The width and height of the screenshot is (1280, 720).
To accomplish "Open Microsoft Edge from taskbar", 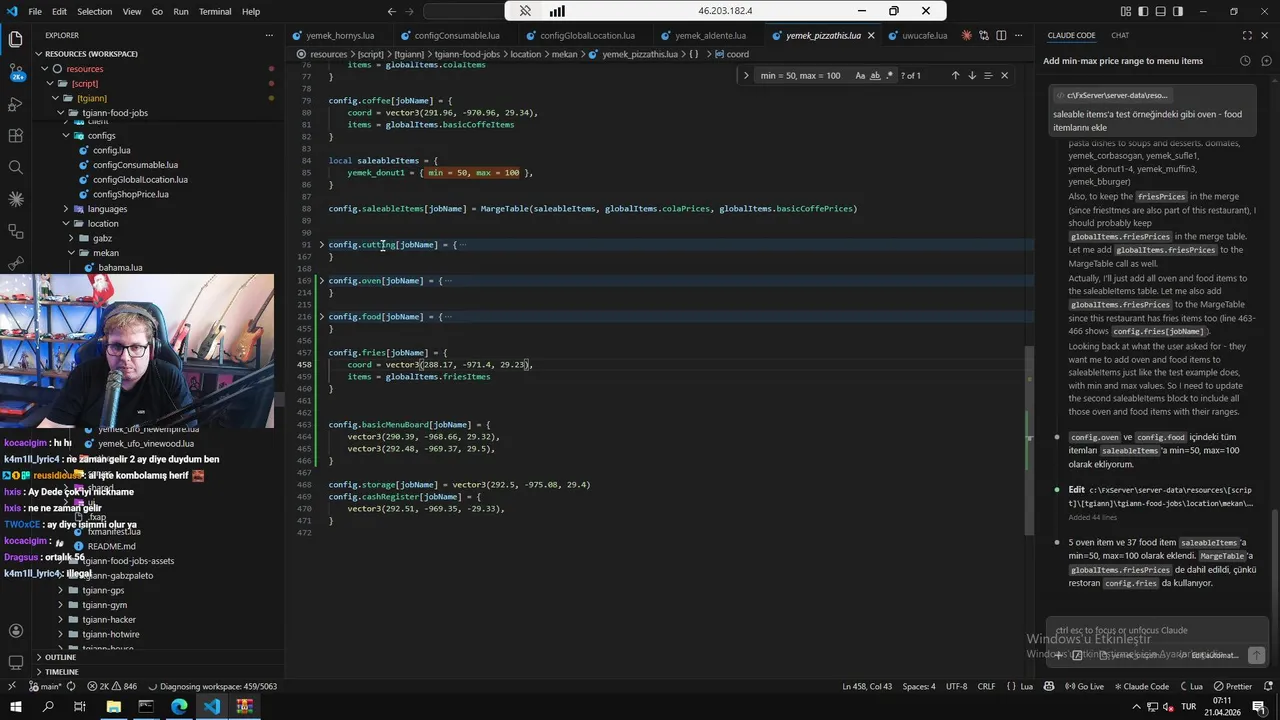I will [x=179, y=706].
